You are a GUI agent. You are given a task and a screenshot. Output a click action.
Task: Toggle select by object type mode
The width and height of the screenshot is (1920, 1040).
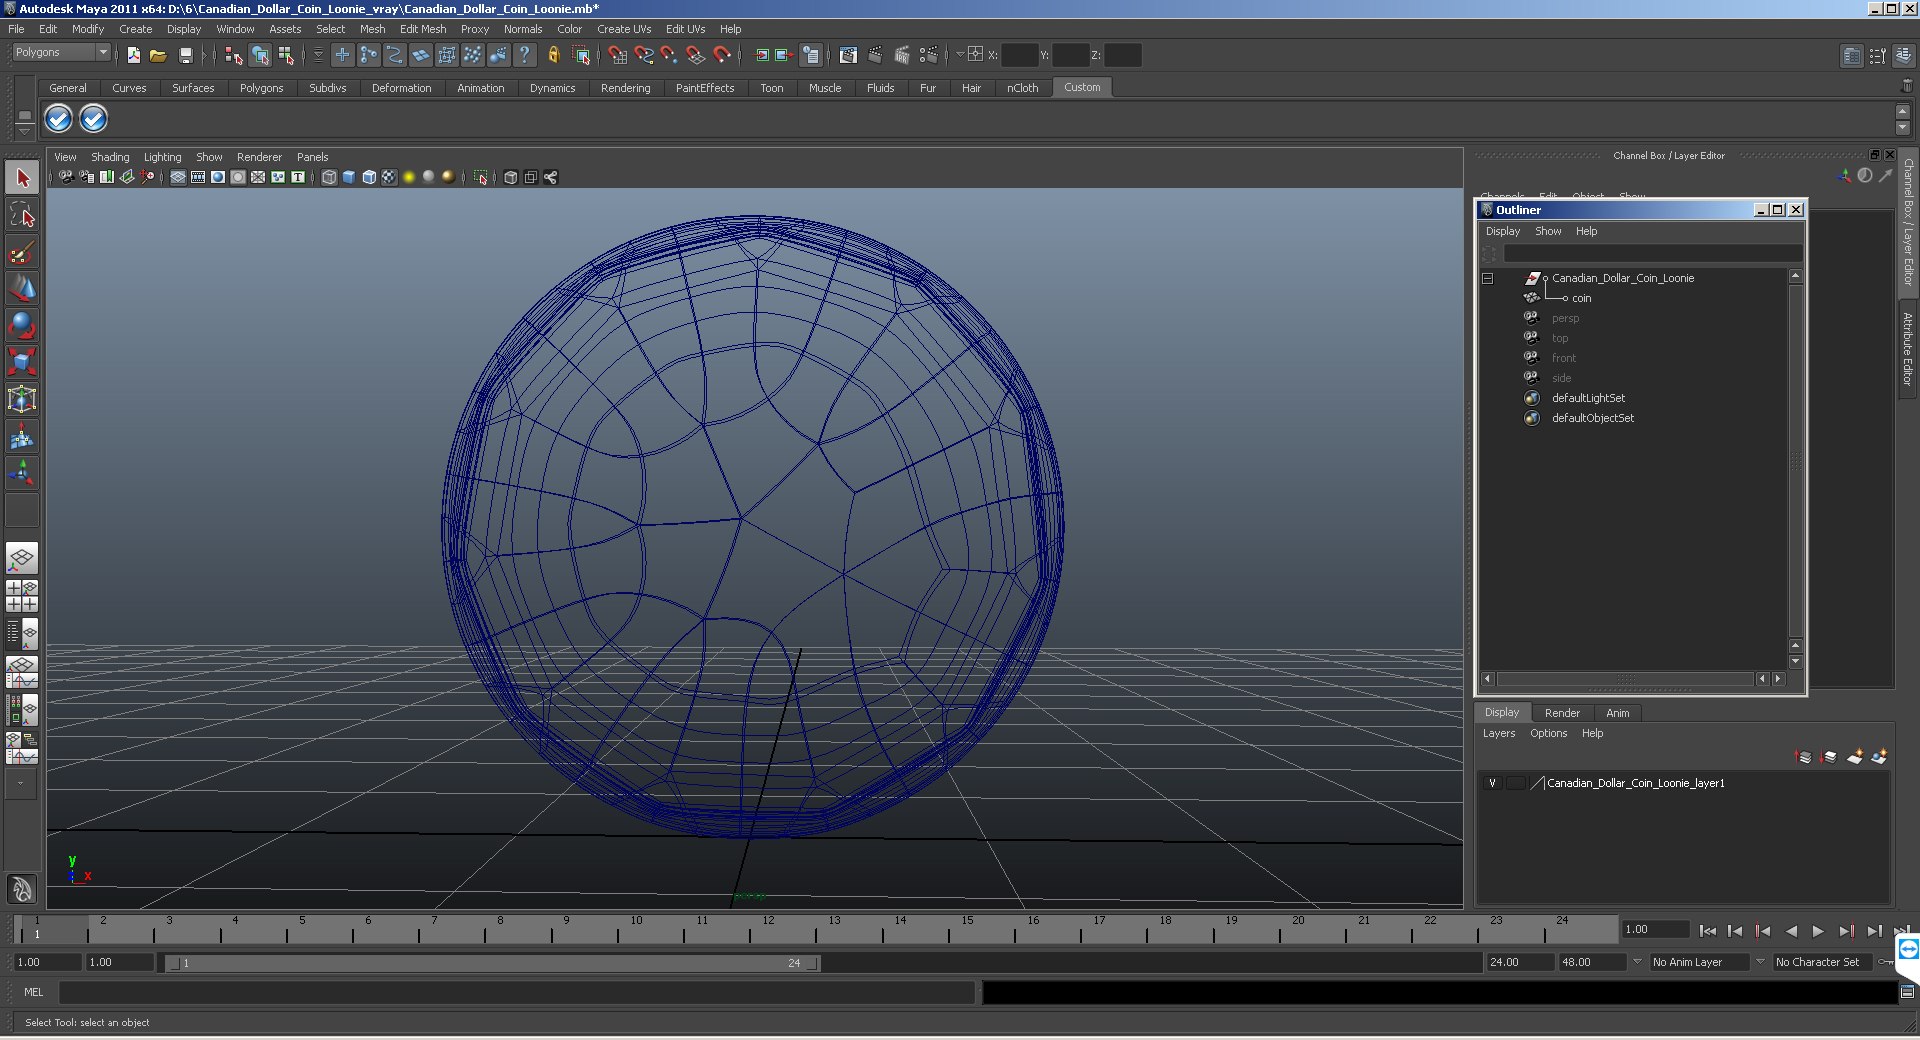tap(261, 56)
